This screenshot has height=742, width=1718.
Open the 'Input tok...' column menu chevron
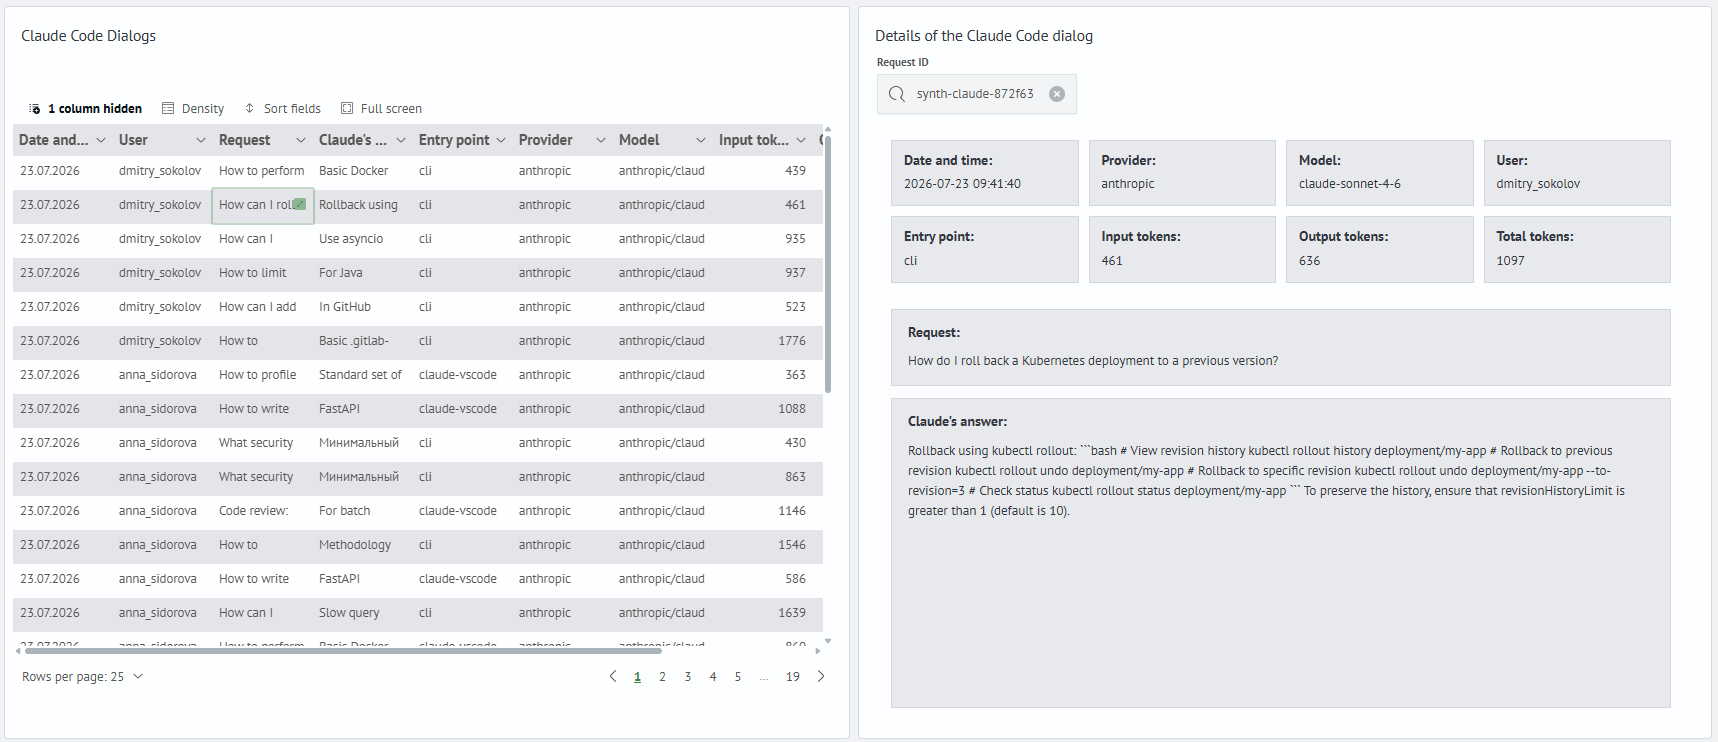801,140
